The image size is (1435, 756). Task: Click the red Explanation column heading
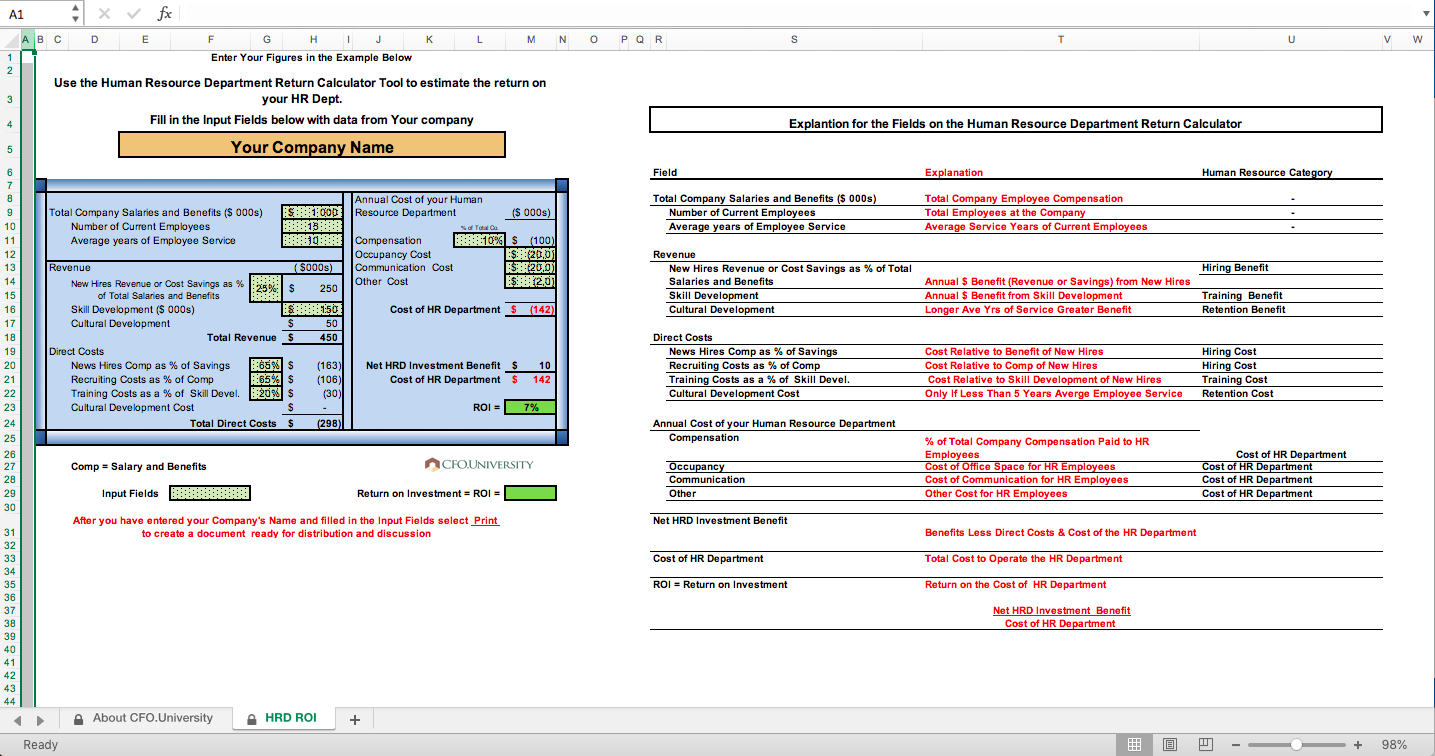click(953, 173)
